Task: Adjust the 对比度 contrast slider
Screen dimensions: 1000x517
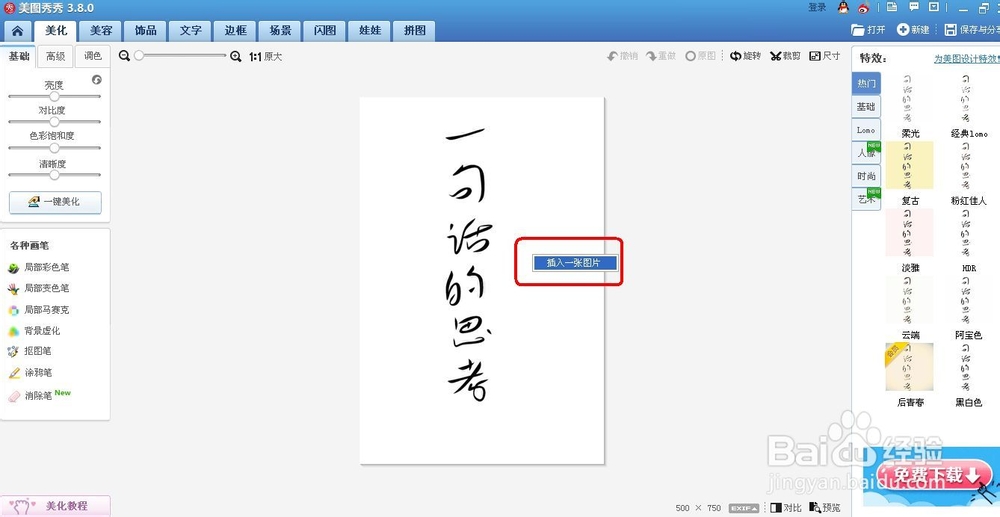Action: pyautogui.click(x=54, y=121)
